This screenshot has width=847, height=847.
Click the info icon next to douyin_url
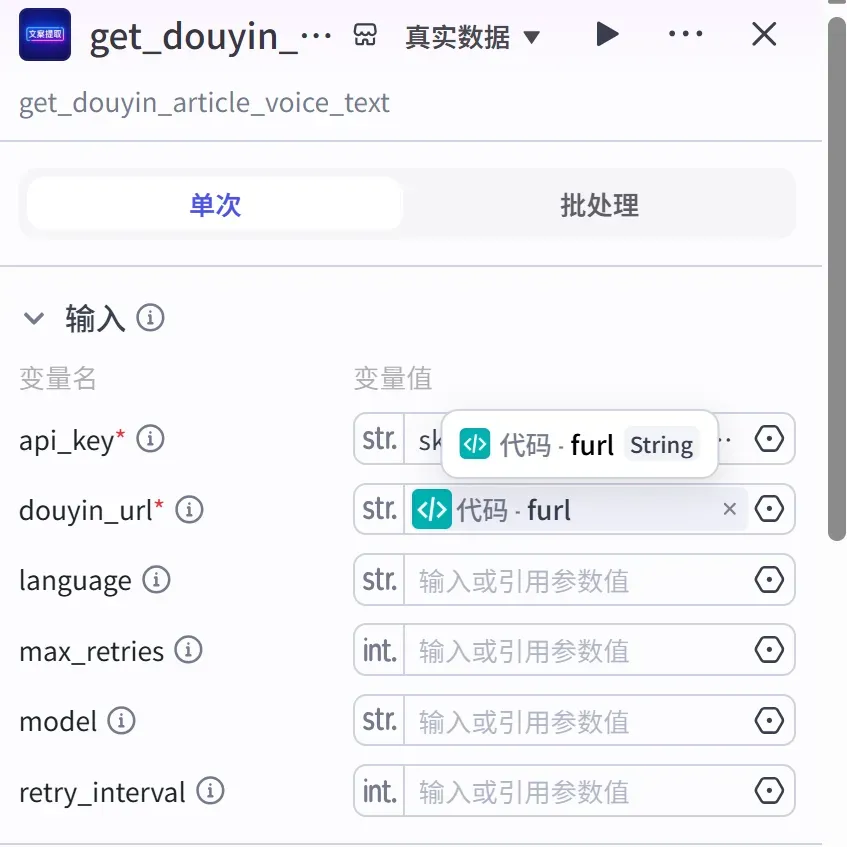pos(189,509)
